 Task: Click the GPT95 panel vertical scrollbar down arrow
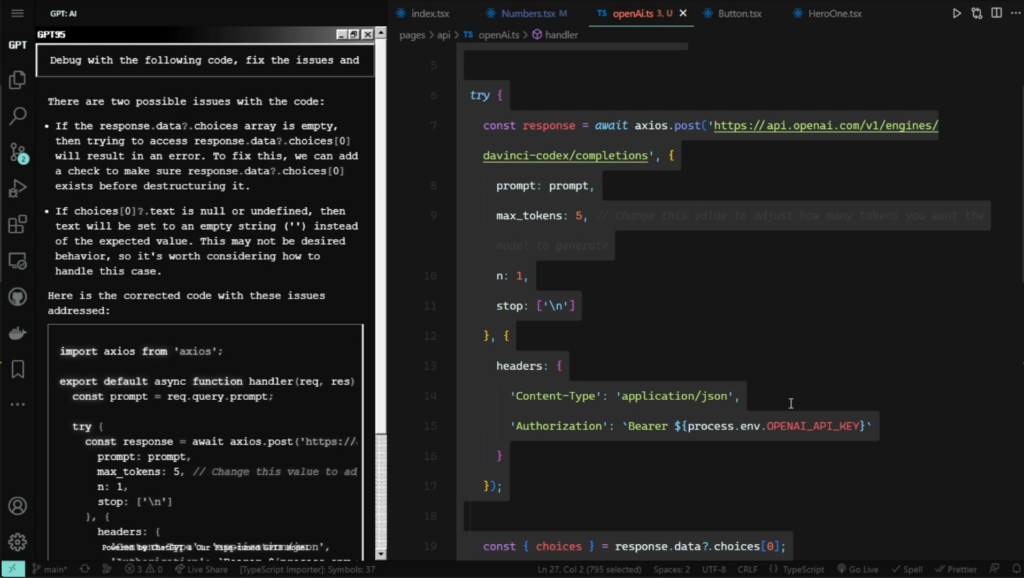click(380, 552)
